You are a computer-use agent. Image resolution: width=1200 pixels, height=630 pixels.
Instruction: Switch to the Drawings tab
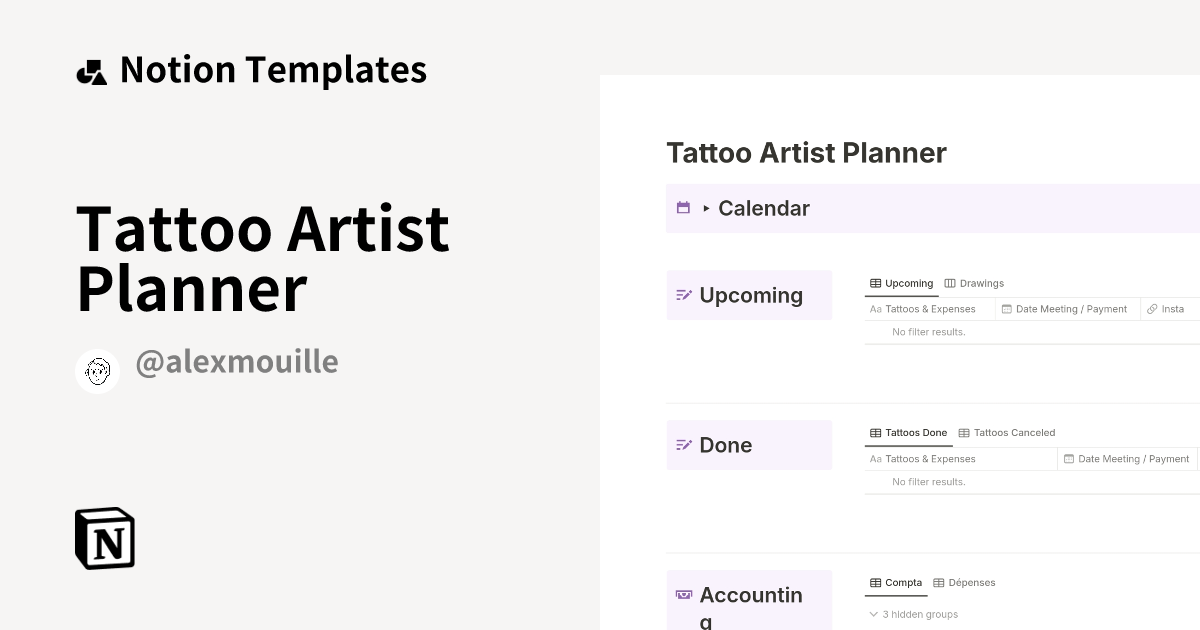point(974,283)
